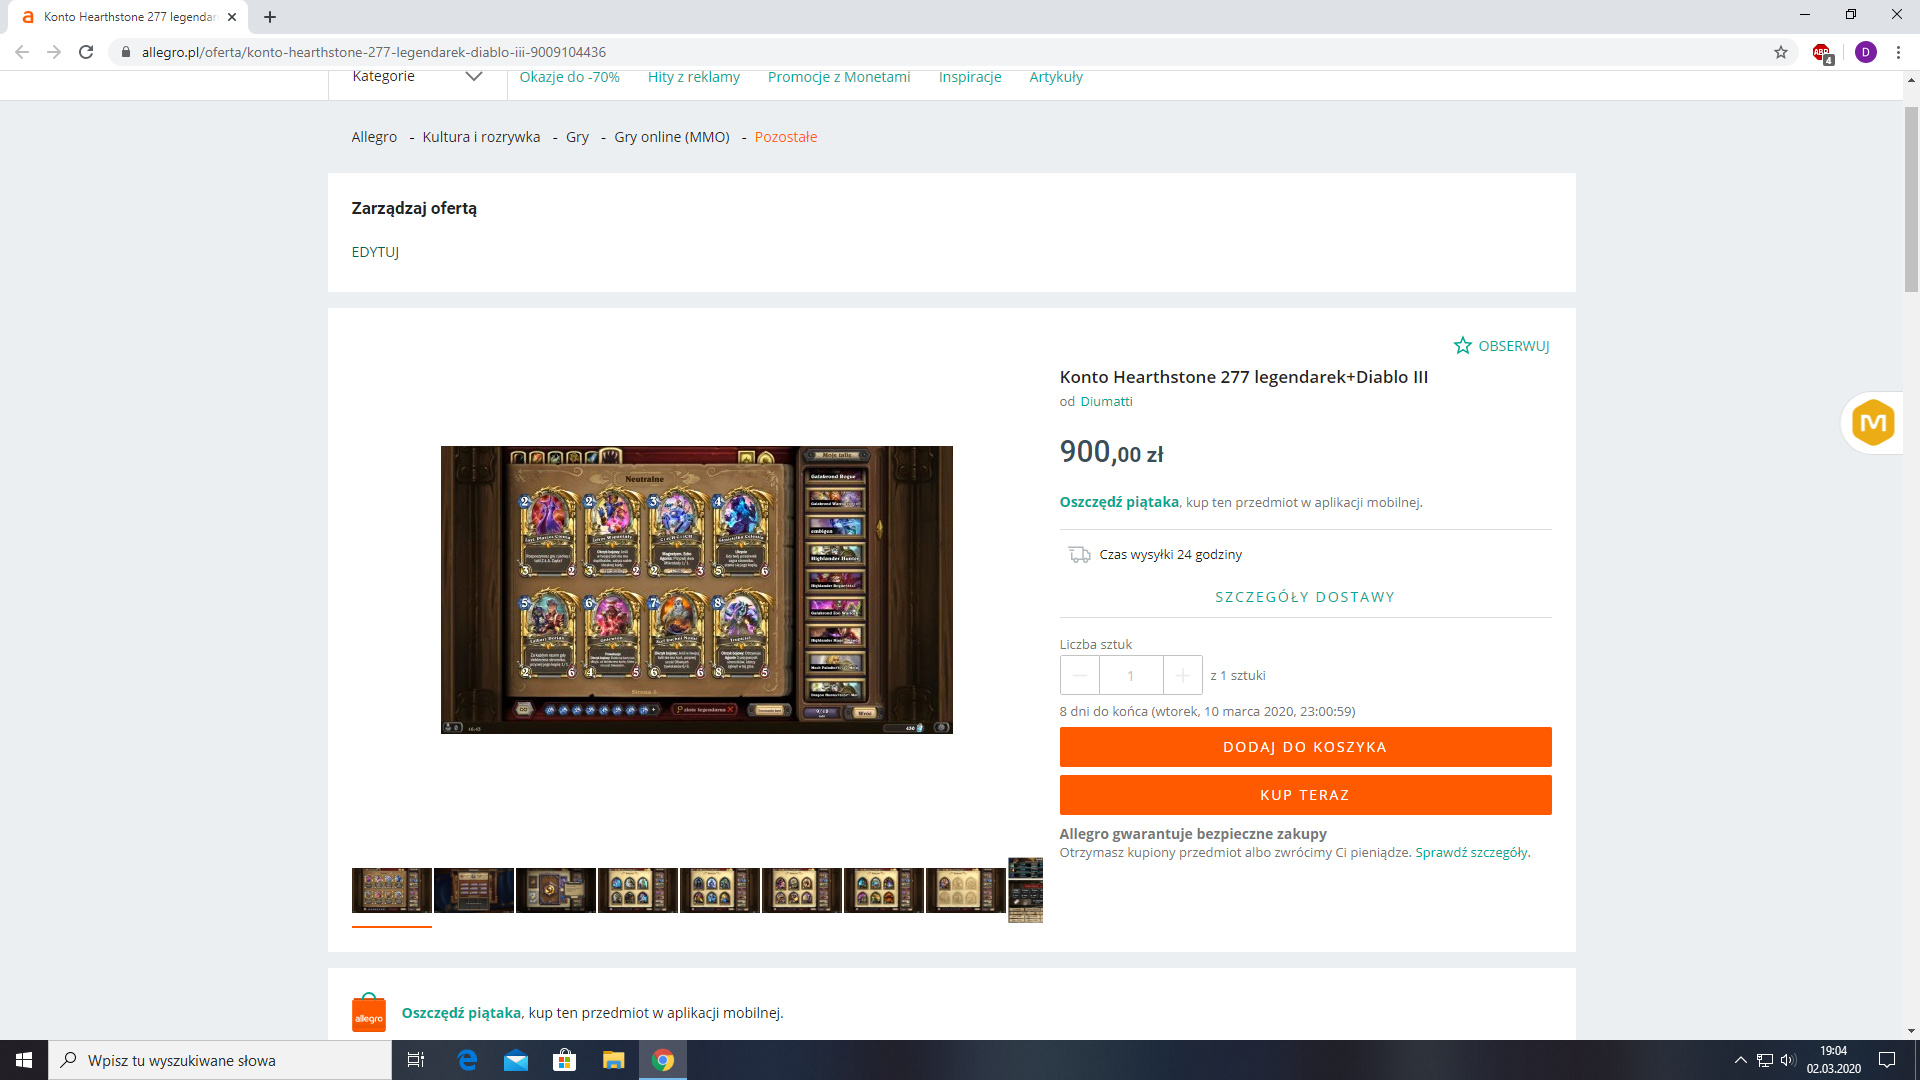
Task: Click the yellow Monety M badge
Action: point(1873,423)
